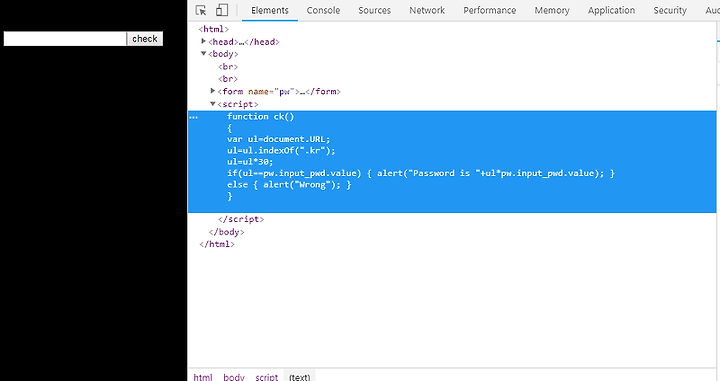Viewport: 720px width, 381px height.
Task: Click the html breadcrumb
Action: [x=203, y=377]
